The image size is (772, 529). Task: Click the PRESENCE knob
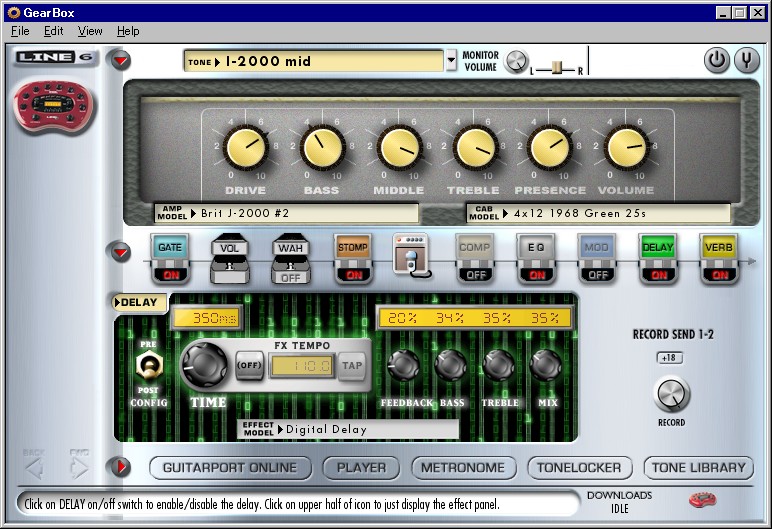click(549, 147)
